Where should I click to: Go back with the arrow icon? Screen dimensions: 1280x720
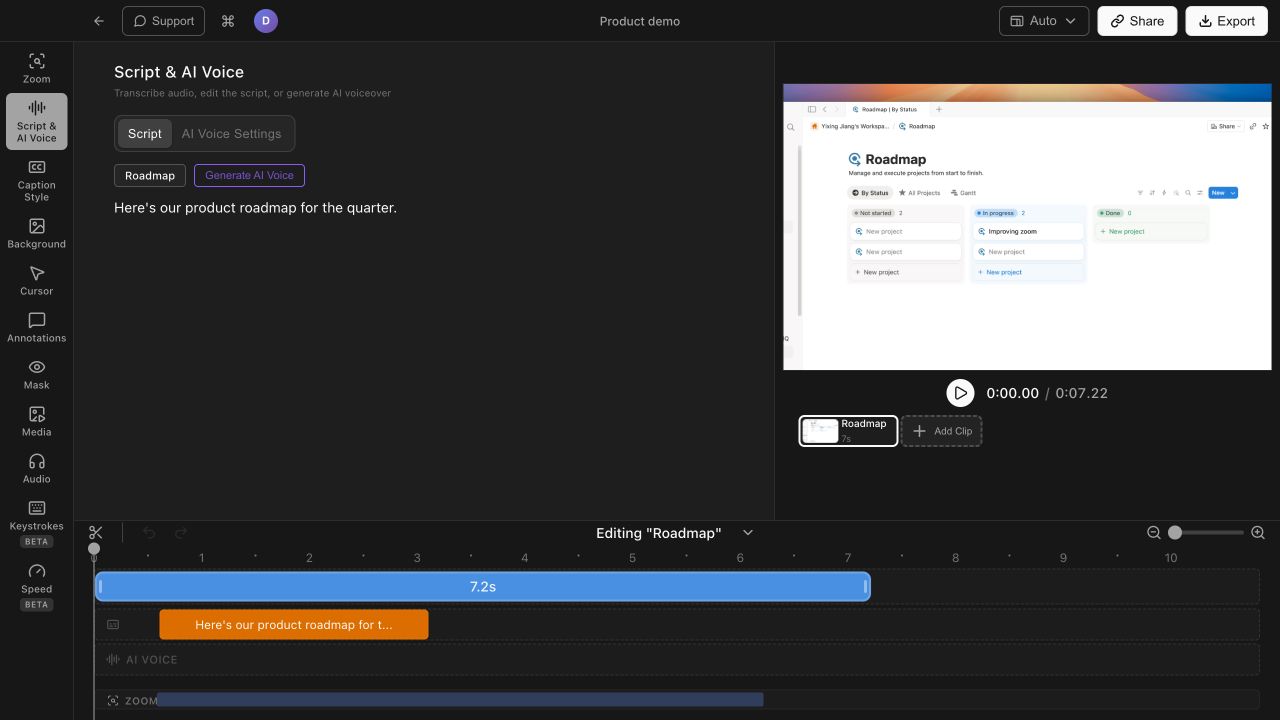98,21
